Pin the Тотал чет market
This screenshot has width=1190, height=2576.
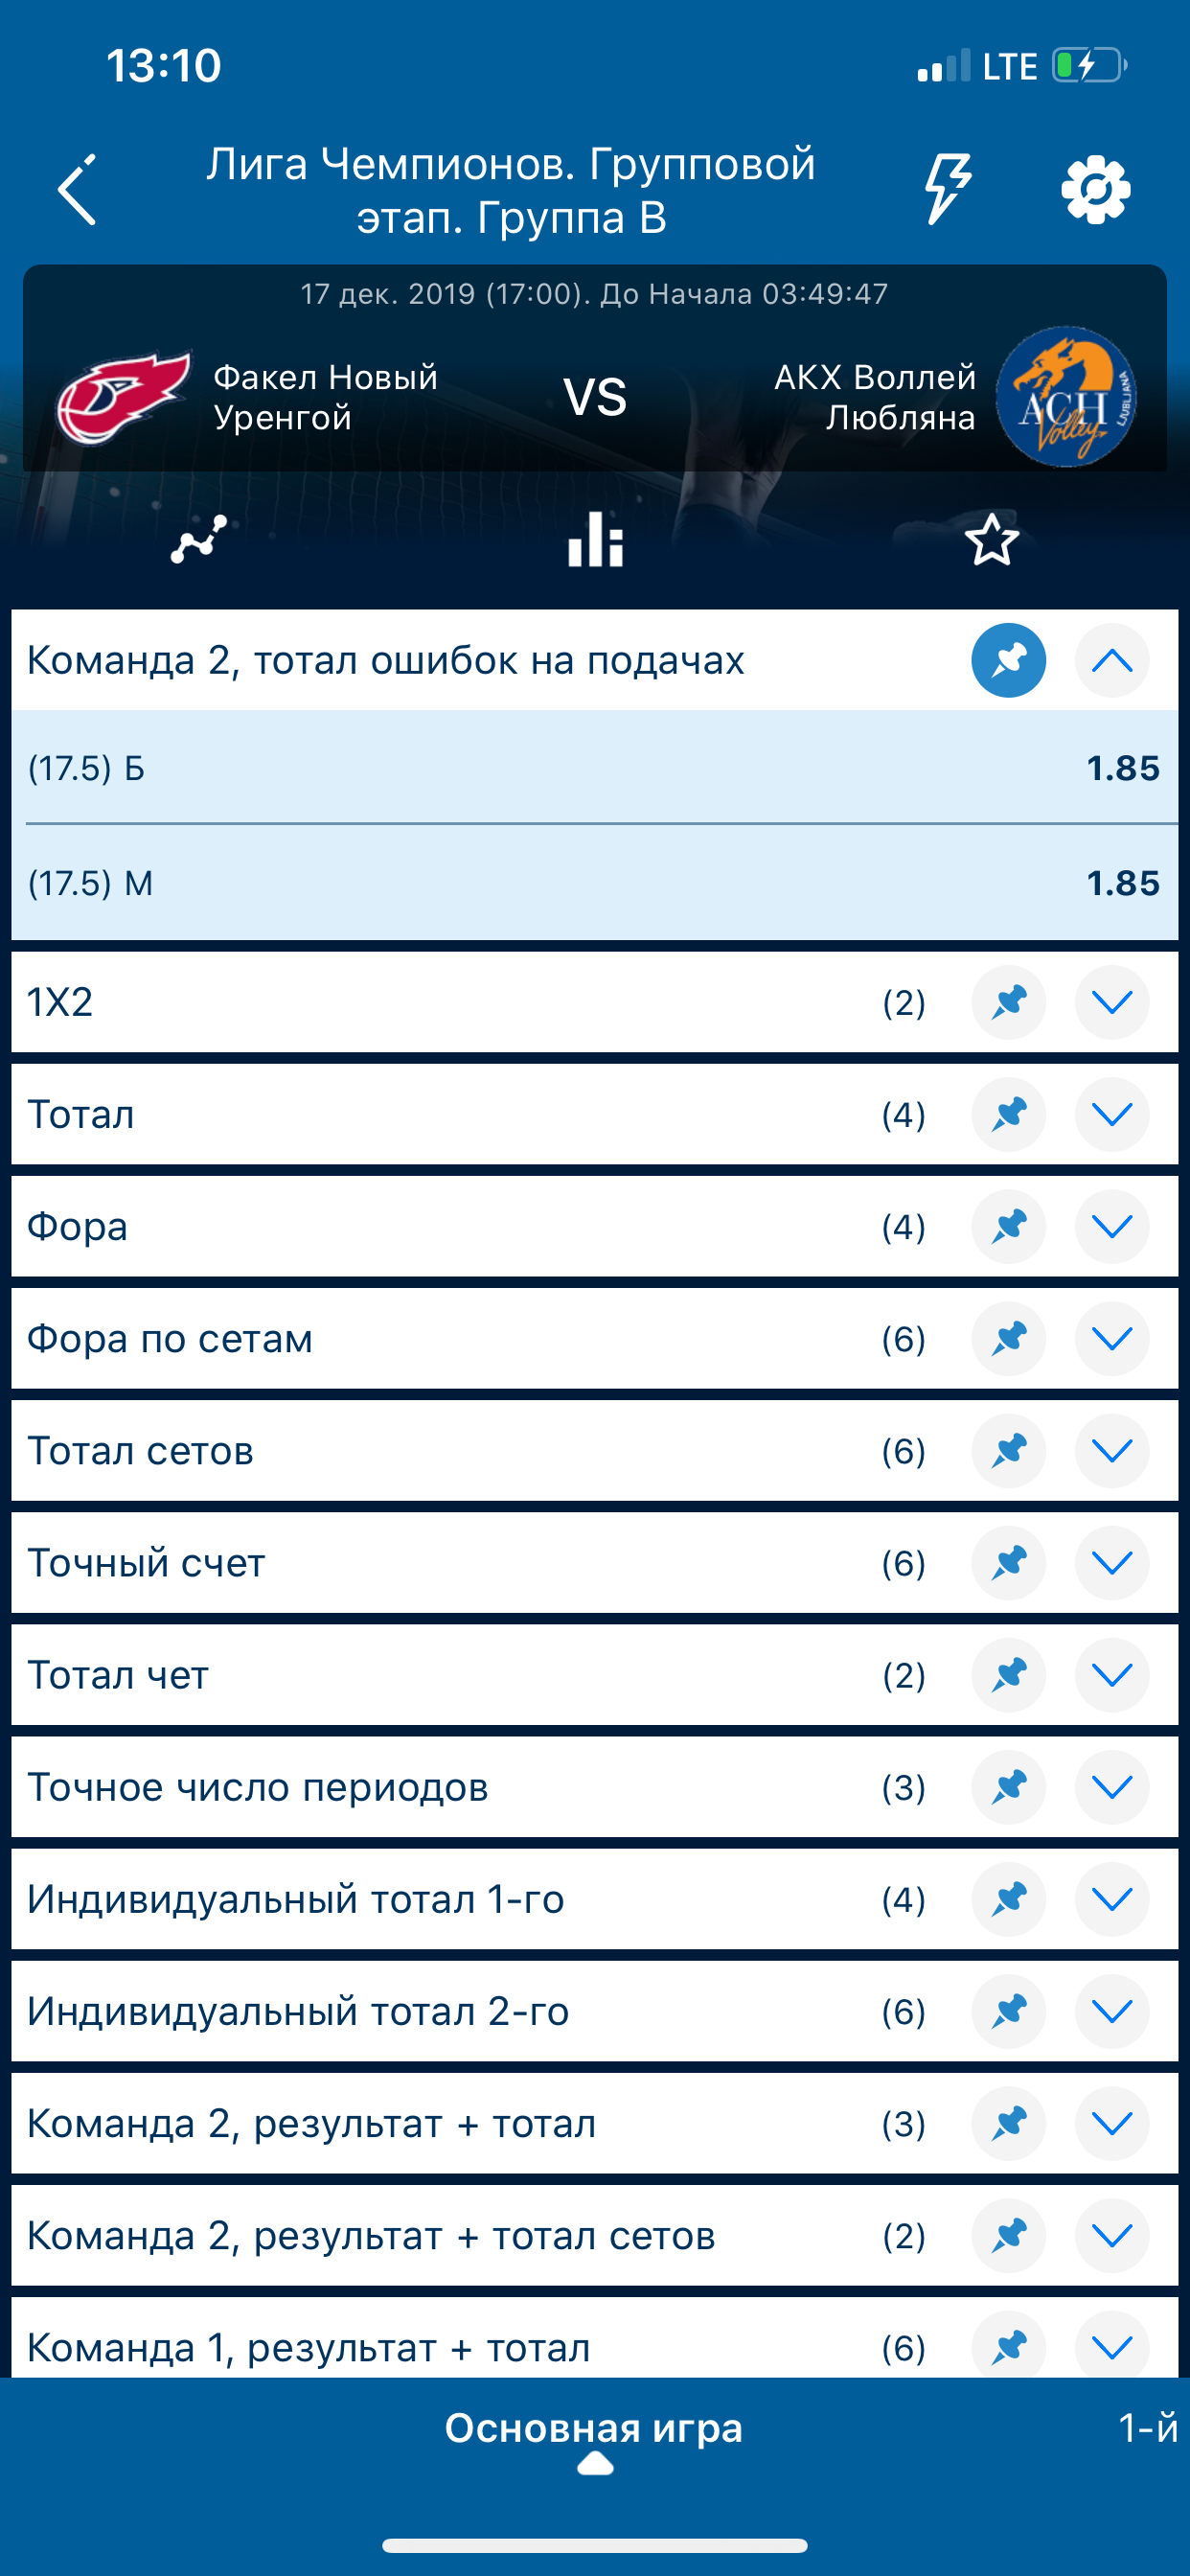[1008, 1675]
